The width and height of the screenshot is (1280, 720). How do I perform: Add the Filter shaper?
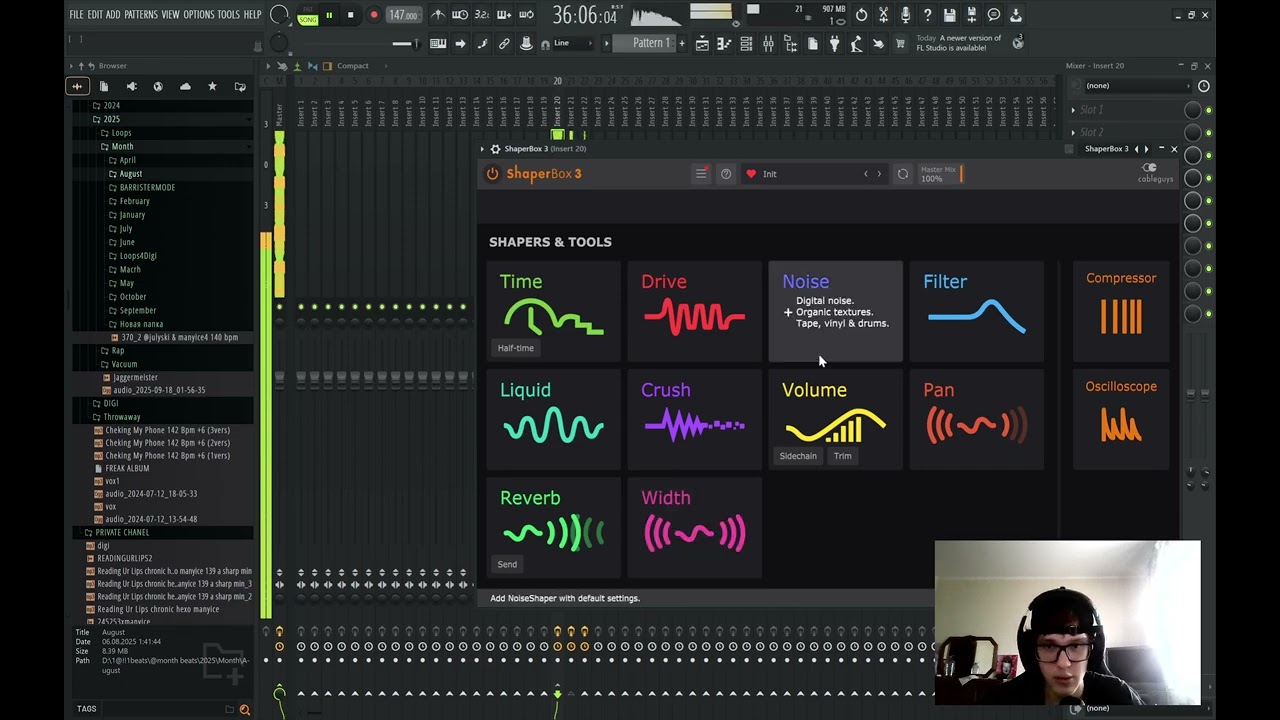(976, 310)
